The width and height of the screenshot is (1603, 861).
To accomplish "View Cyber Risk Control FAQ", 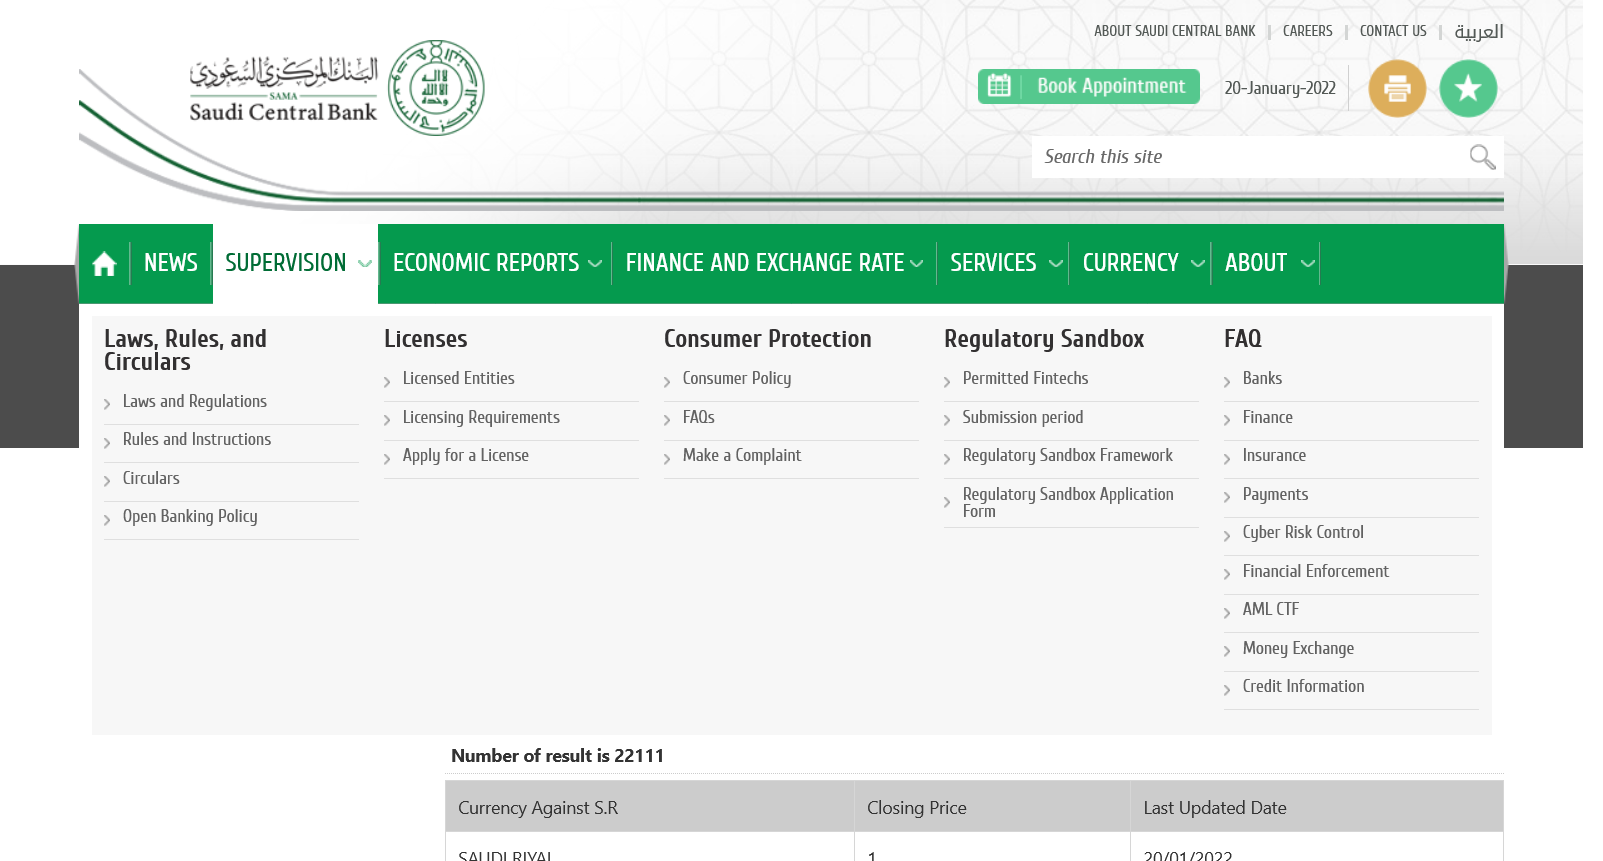I will pyautogui.click(x=1302, y=532).
